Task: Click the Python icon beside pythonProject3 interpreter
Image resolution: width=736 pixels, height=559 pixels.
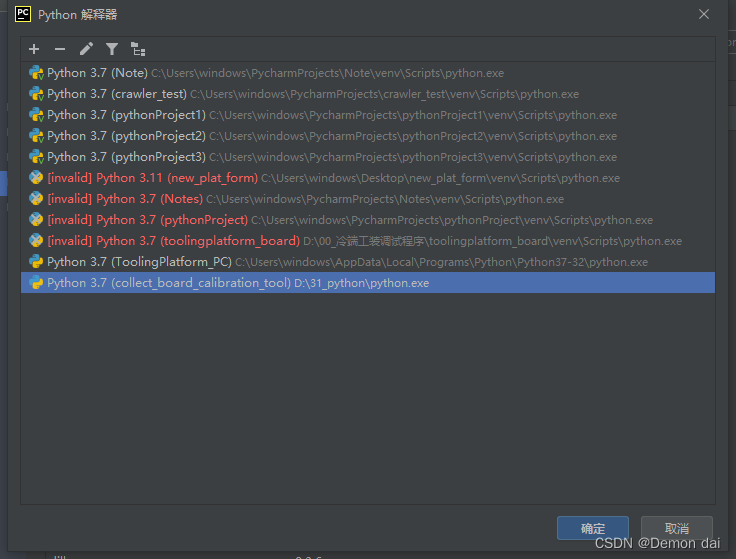Action: tap(36, 157)
